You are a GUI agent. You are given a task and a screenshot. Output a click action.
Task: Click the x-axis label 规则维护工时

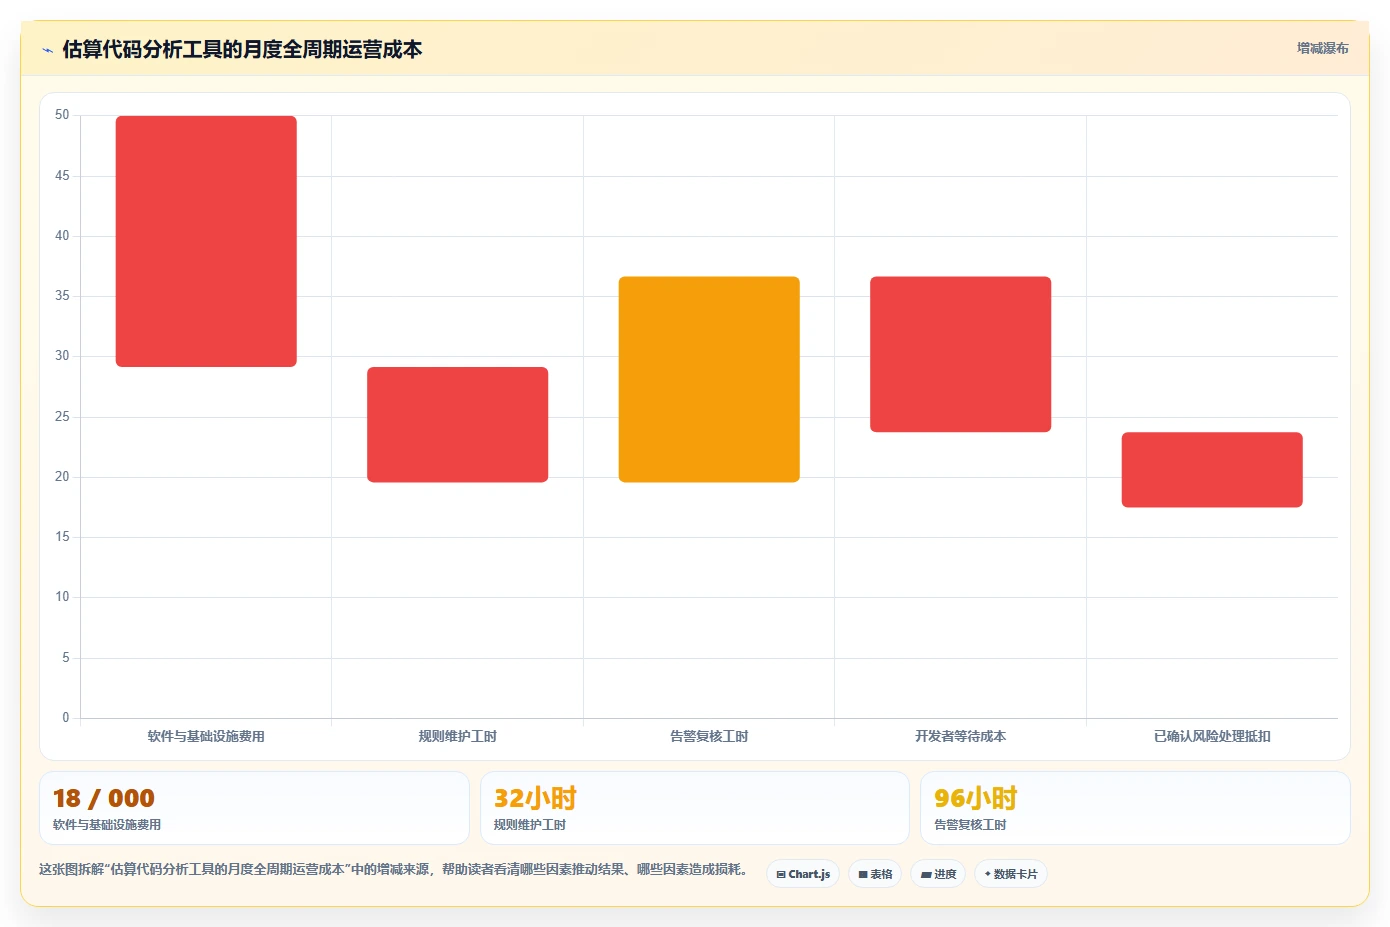tap(458, 736)
